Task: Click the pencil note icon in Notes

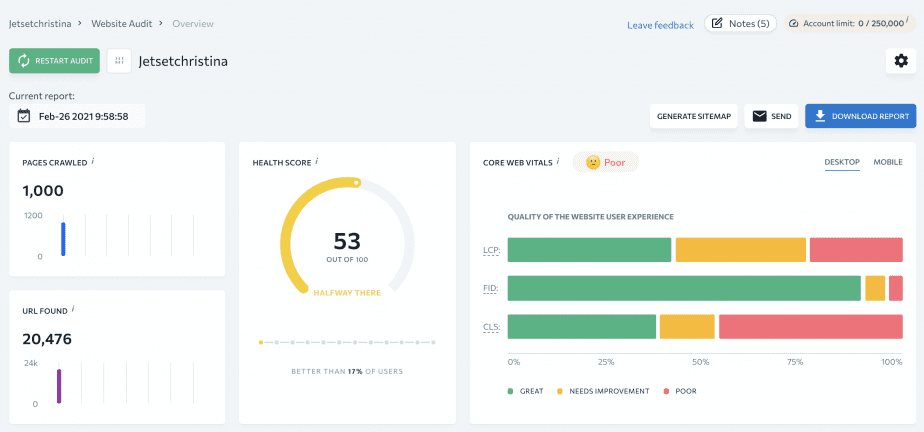Action: (x=717, y=24)
